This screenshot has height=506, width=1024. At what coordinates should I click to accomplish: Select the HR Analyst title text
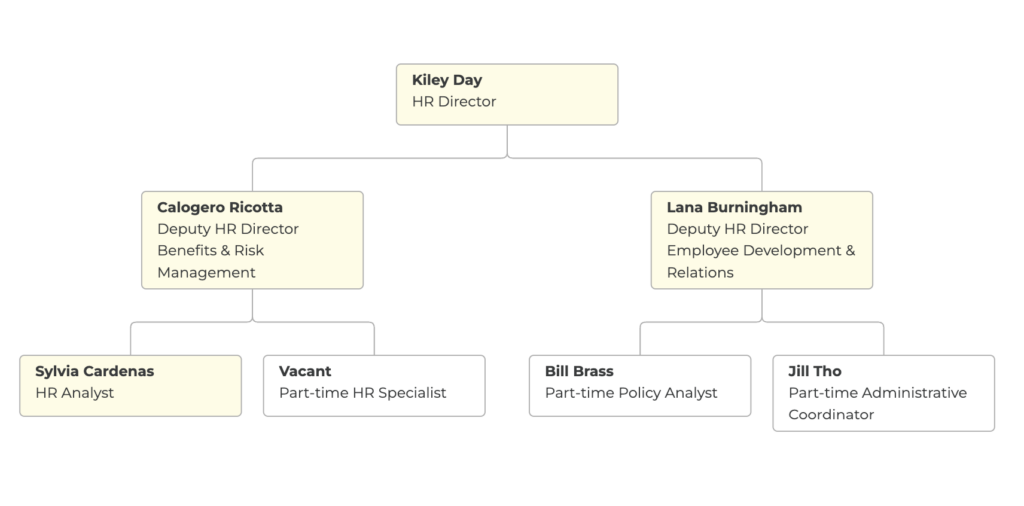click(75, 393)
